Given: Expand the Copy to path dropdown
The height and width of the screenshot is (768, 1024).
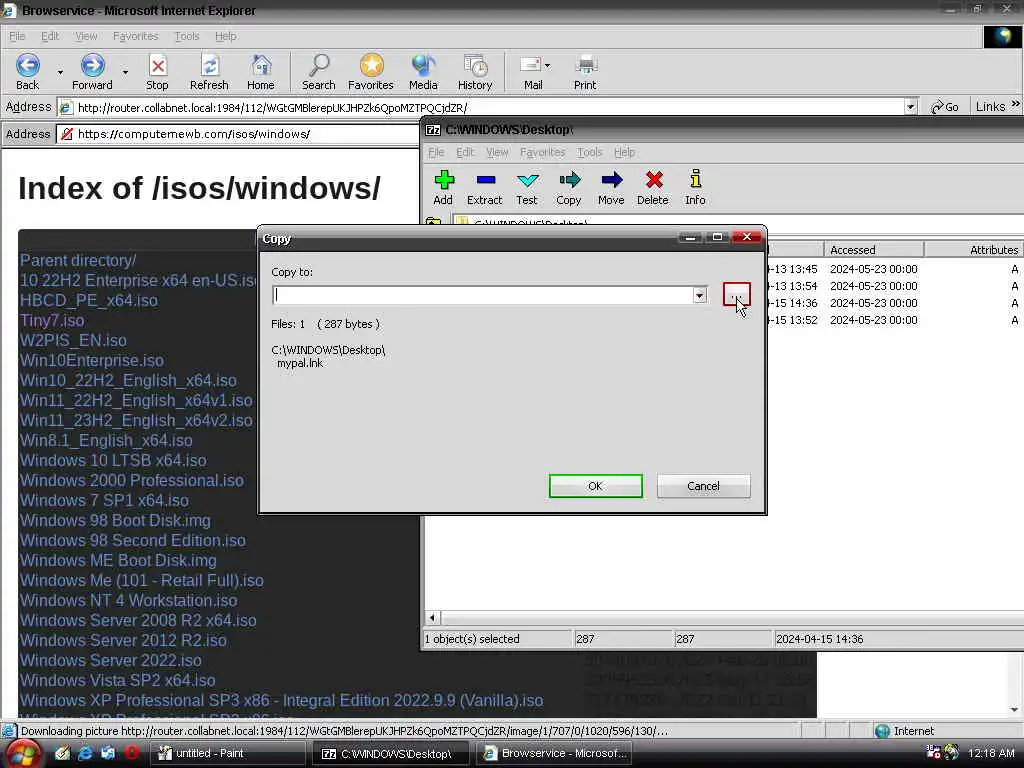Looking at the screenshot, I should click(x=699, y=295).
